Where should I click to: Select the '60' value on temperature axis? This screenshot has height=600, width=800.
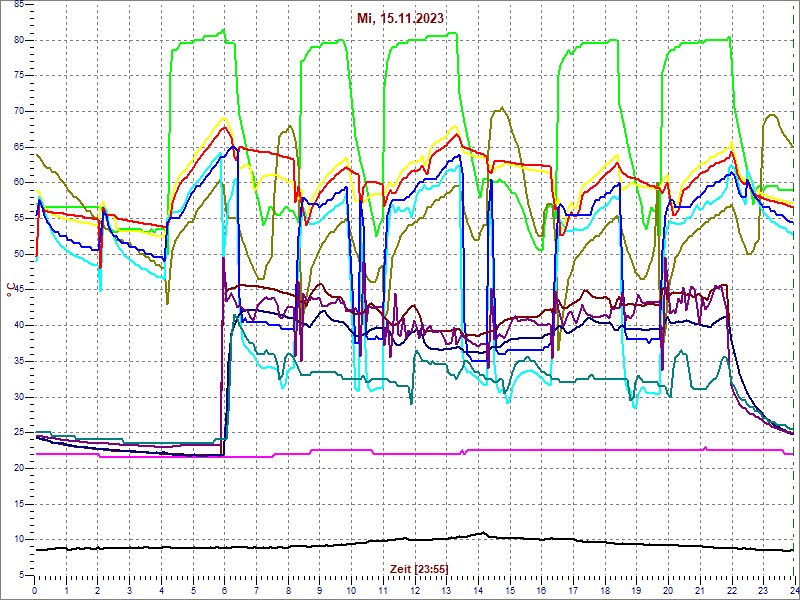click(18, 183)
